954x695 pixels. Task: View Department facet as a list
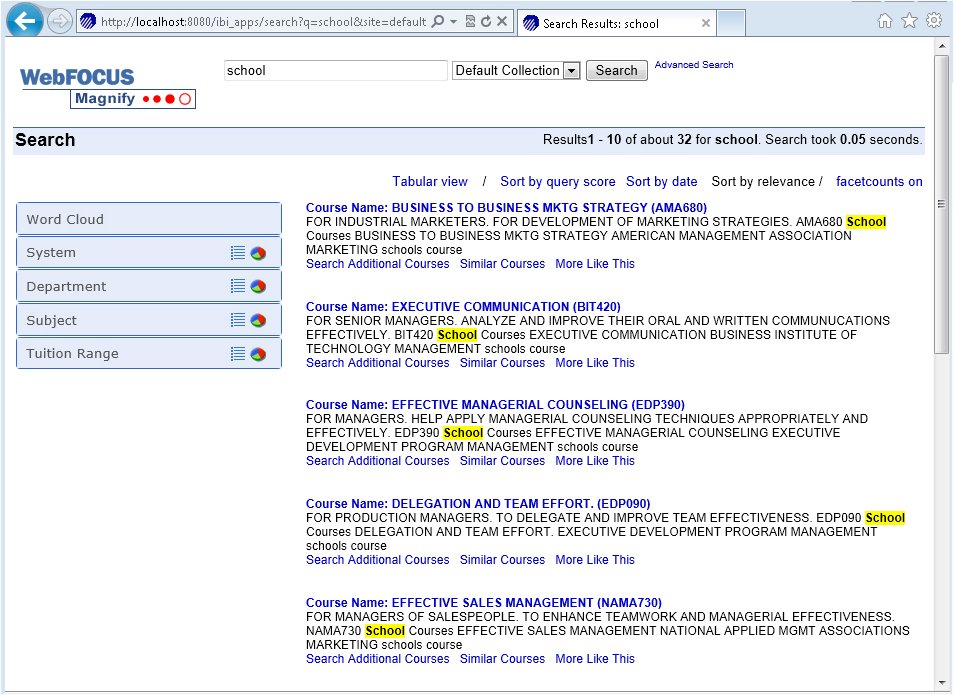pos(237,285)
